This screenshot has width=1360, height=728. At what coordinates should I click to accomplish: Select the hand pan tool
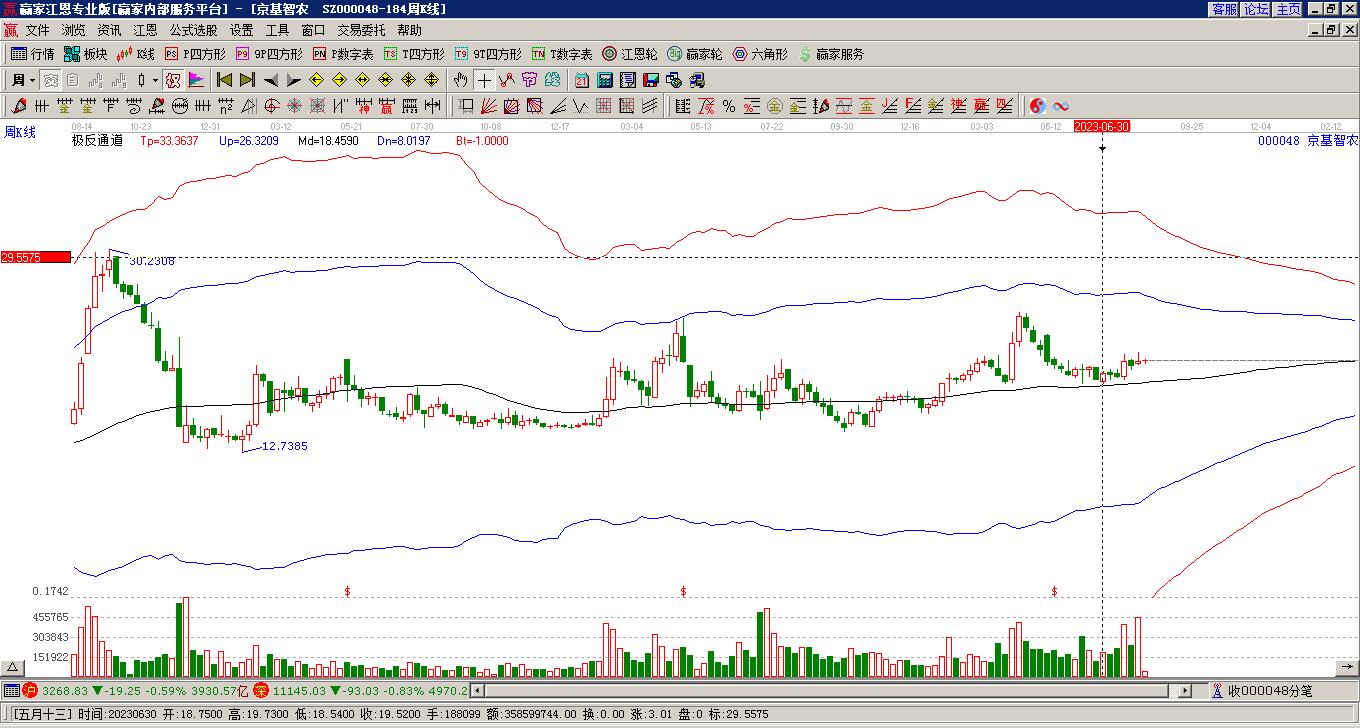pos(460,80)
